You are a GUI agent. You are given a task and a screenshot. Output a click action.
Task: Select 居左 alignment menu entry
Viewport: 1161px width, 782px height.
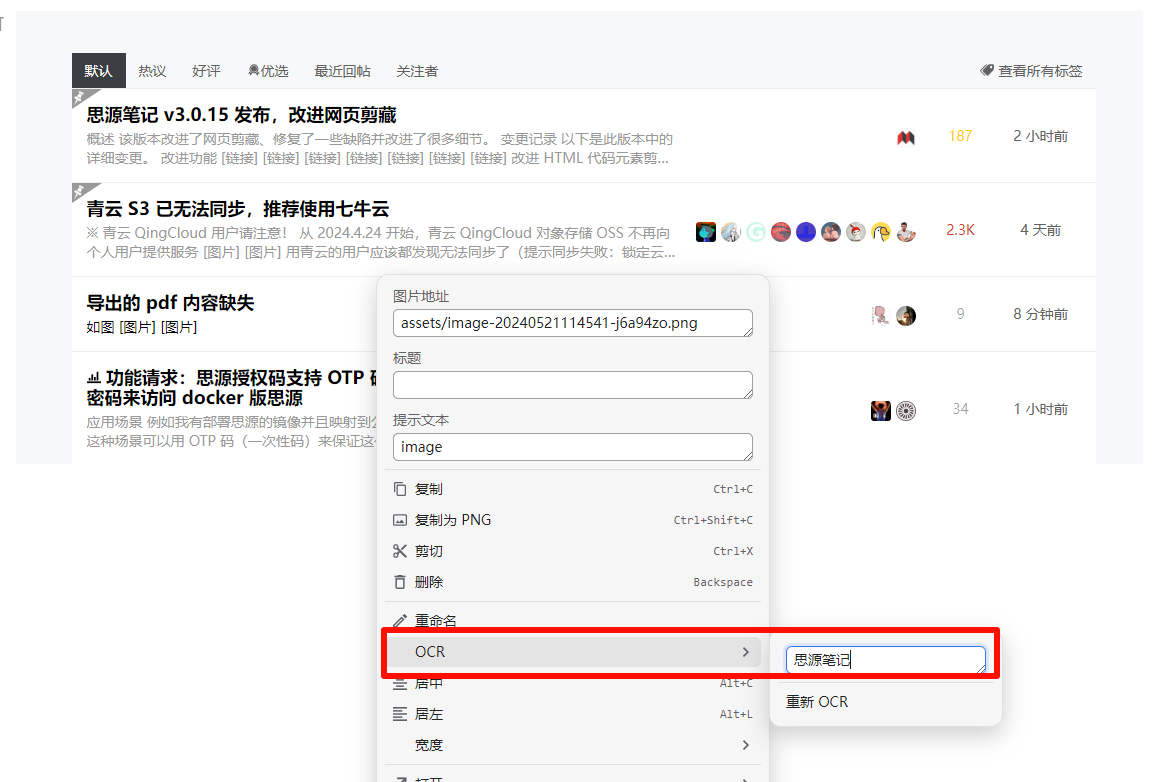click(x=572, y=714)
